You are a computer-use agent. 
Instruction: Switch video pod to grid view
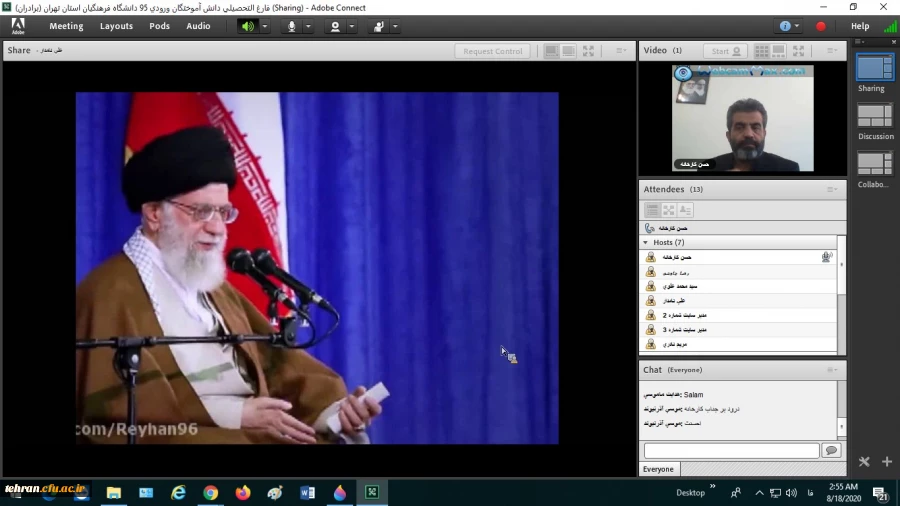762,51
